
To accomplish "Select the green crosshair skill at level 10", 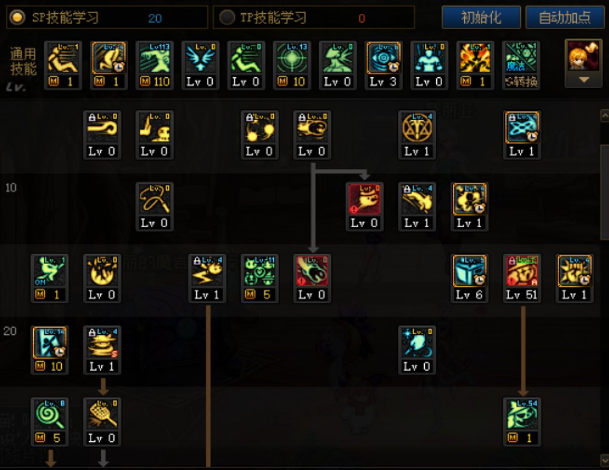I will point(292,59).
